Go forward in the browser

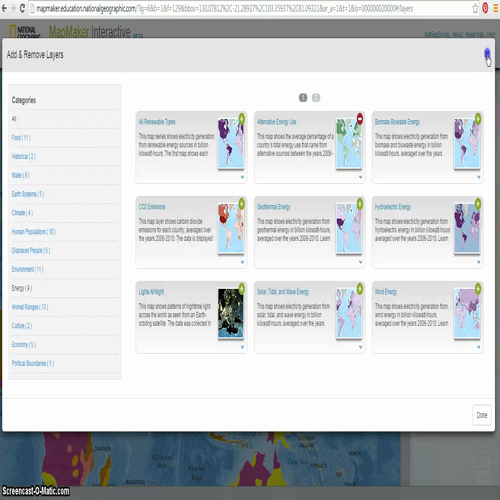13,8
